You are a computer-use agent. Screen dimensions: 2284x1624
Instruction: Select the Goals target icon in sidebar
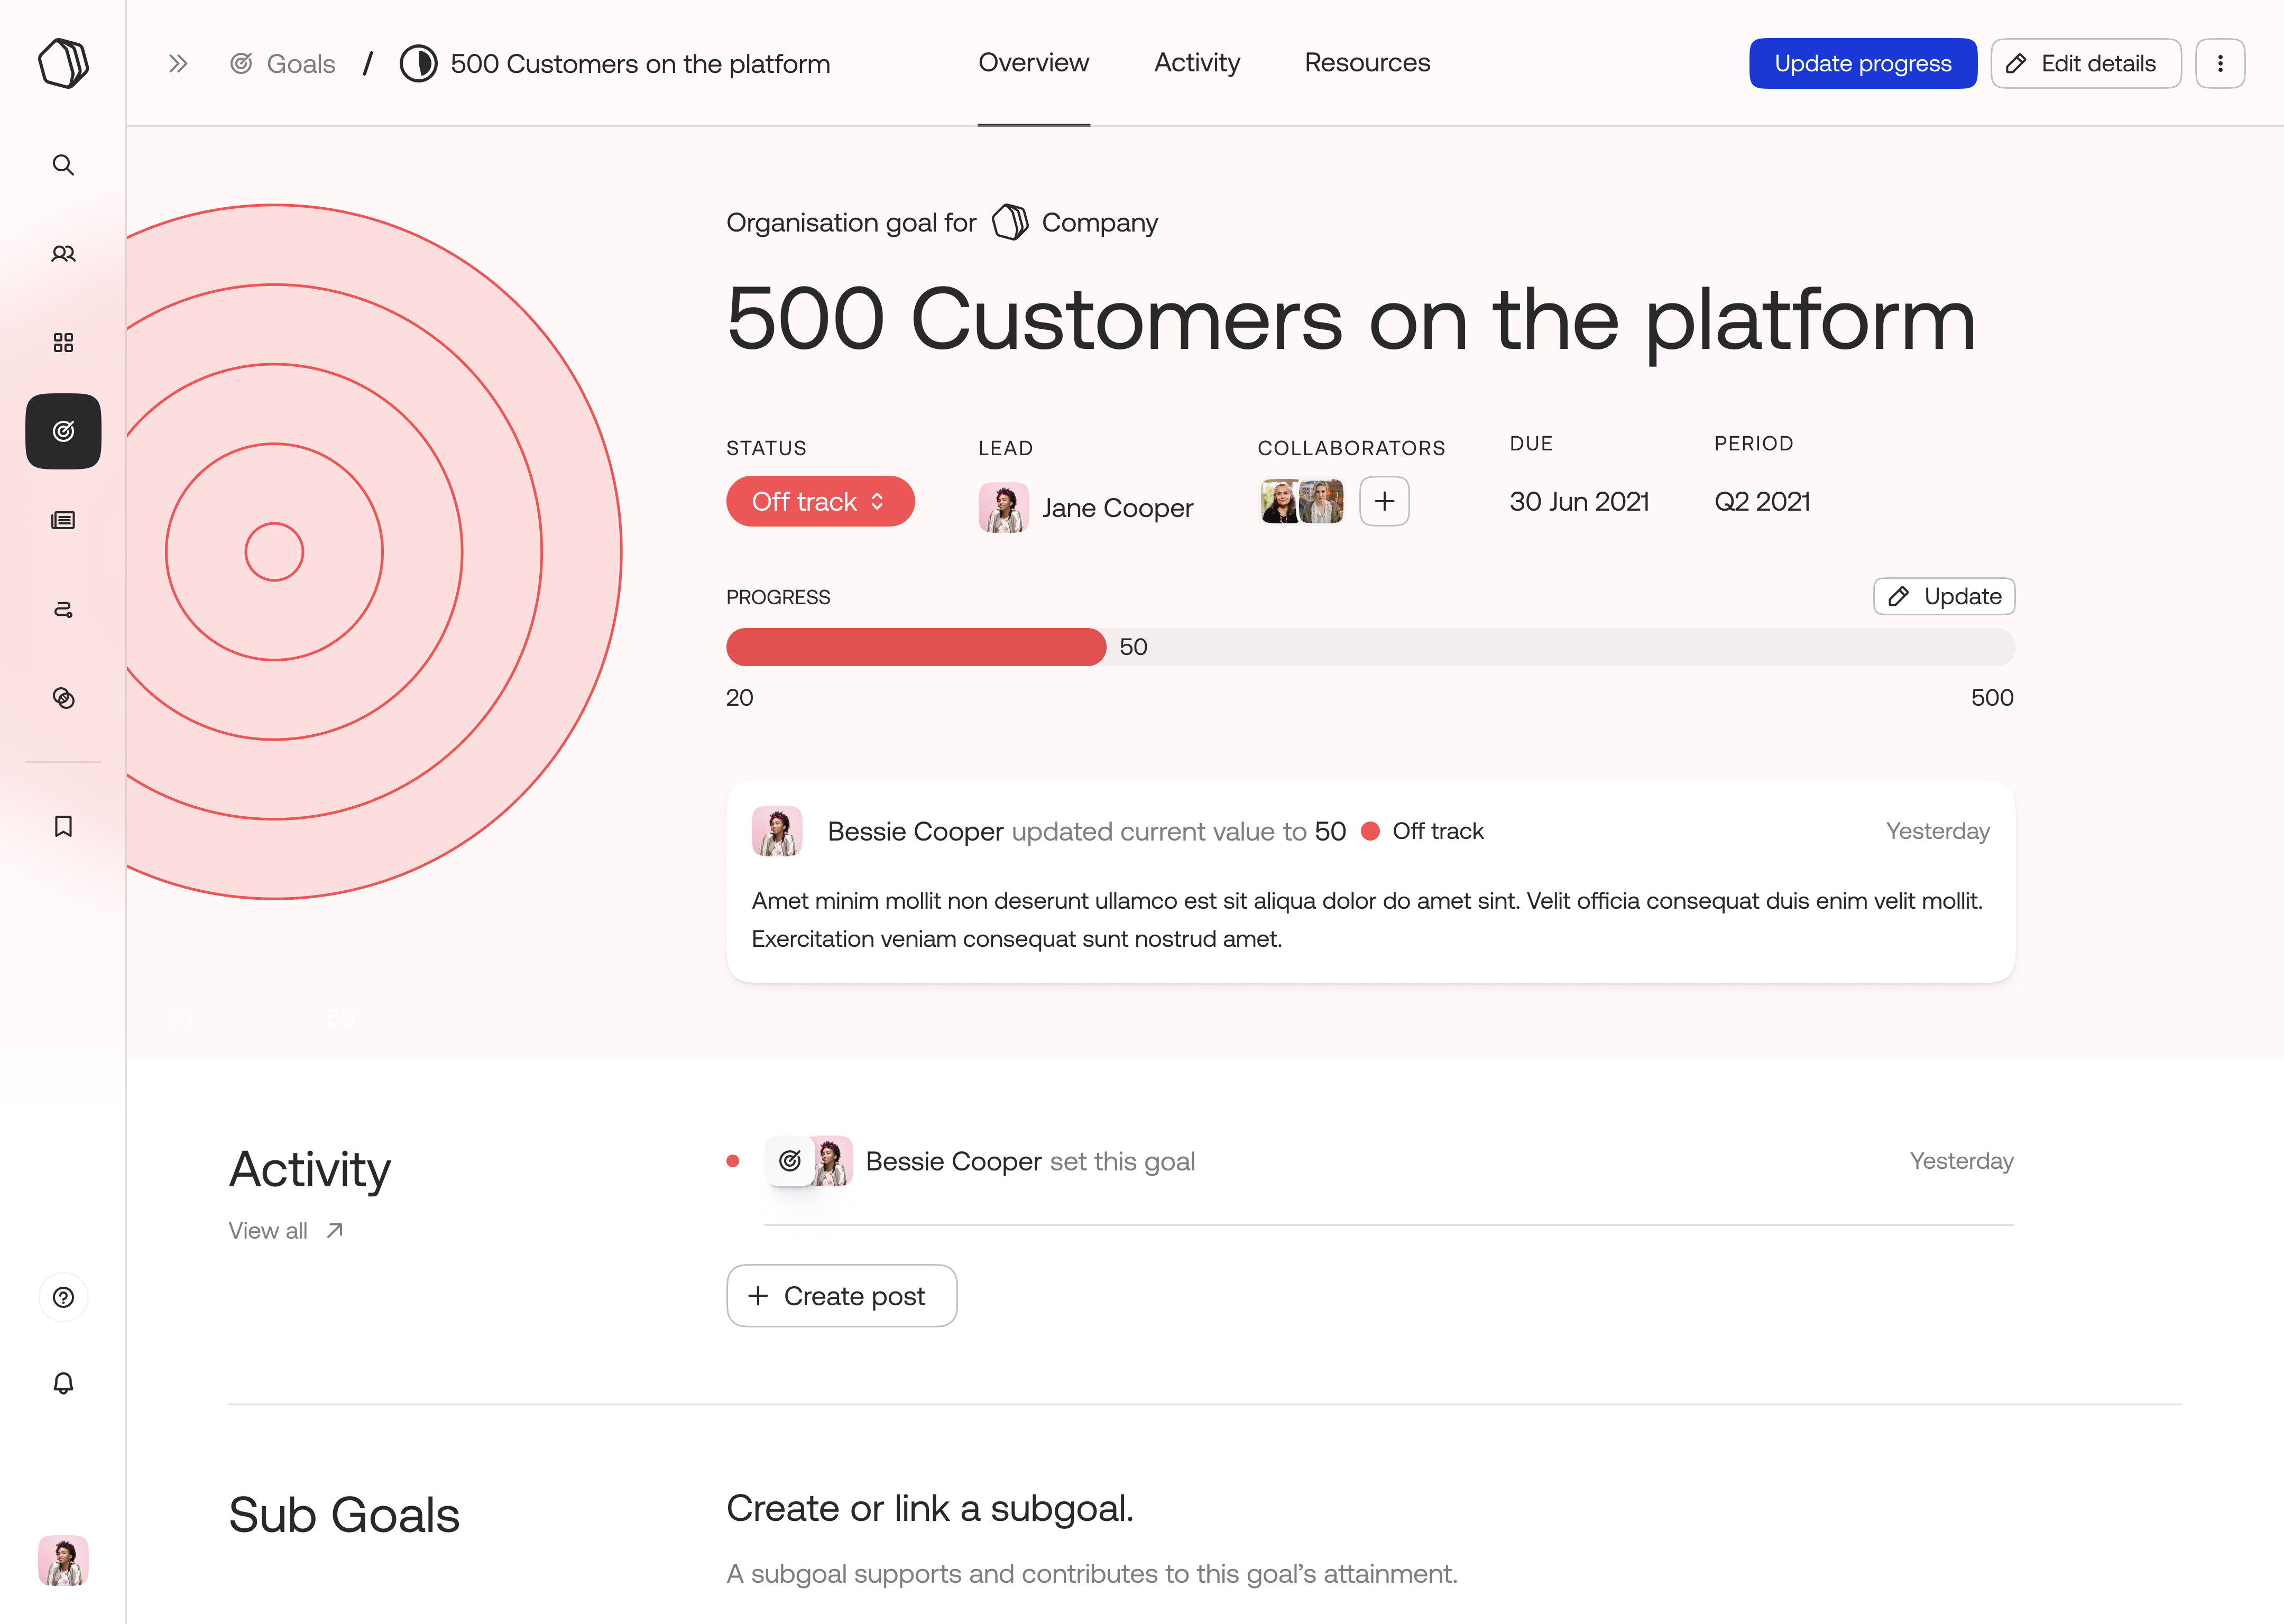tap(63, 431)
